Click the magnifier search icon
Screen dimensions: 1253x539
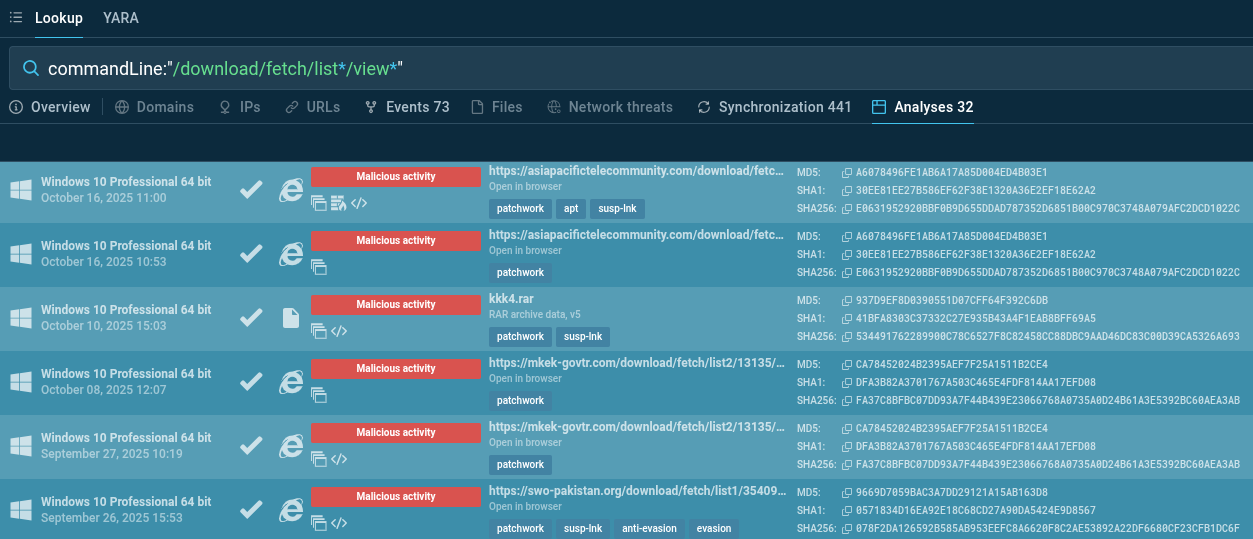click(x=31, y=69)
